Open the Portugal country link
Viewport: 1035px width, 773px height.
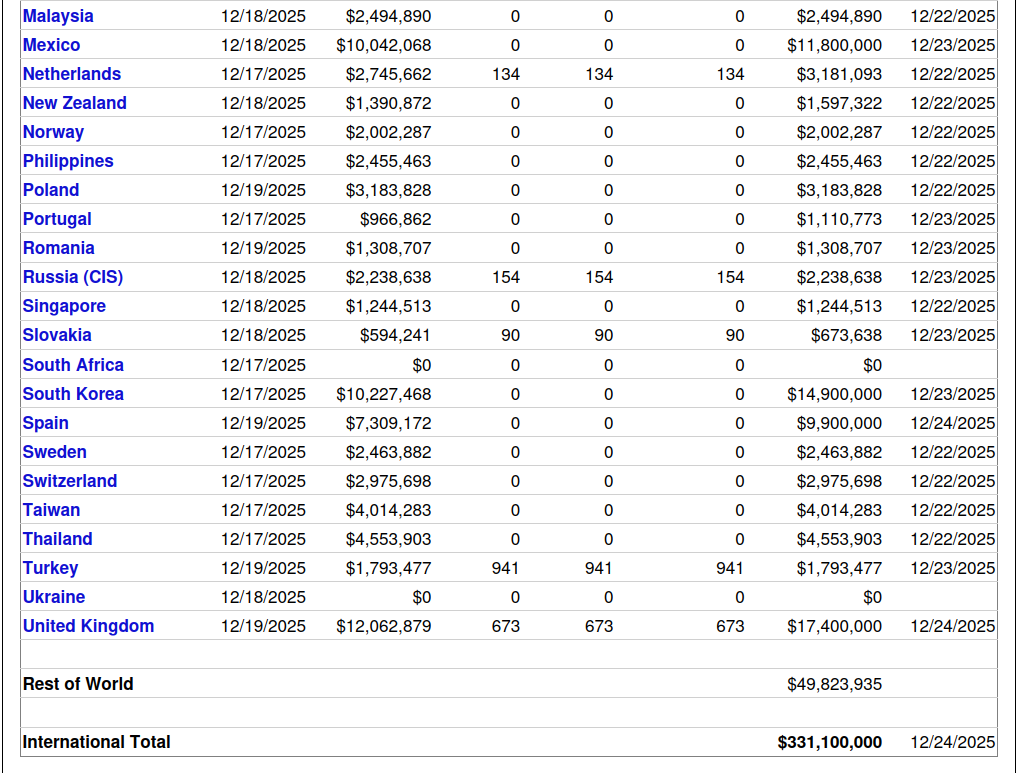[57, 219]
